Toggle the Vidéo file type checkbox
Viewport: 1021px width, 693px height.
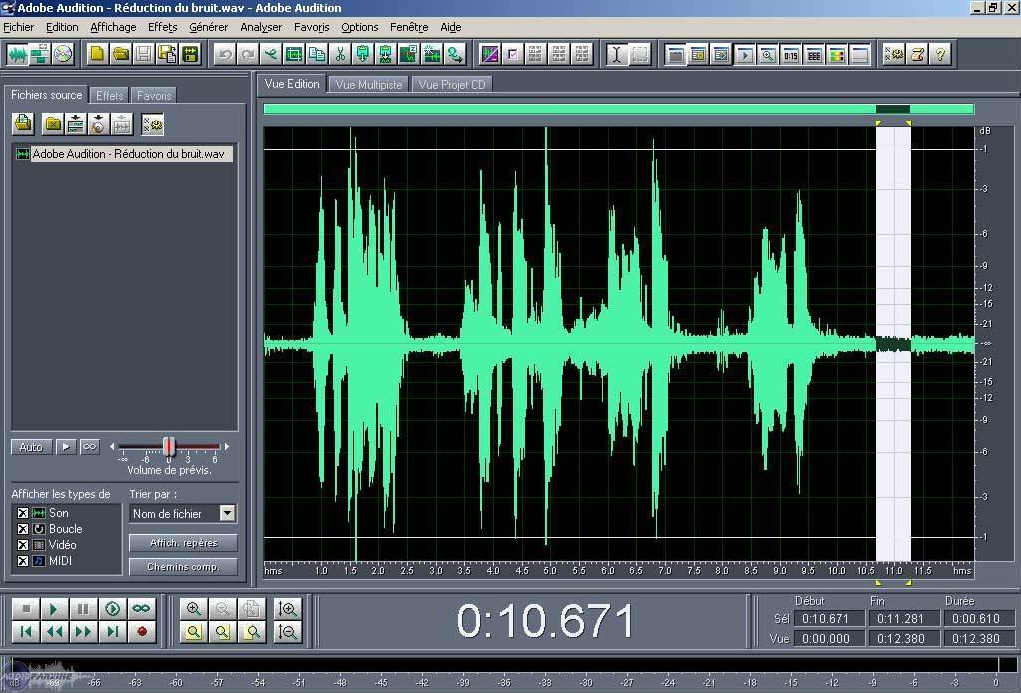click(23, 545)
